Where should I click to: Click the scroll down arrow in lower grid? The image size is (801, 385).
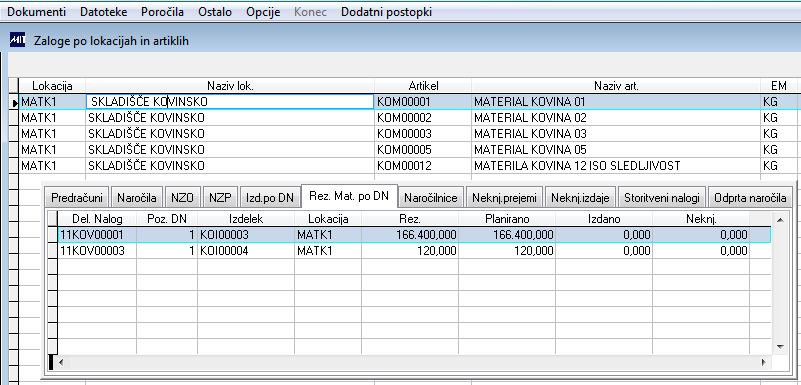click(x=780, y=346)
